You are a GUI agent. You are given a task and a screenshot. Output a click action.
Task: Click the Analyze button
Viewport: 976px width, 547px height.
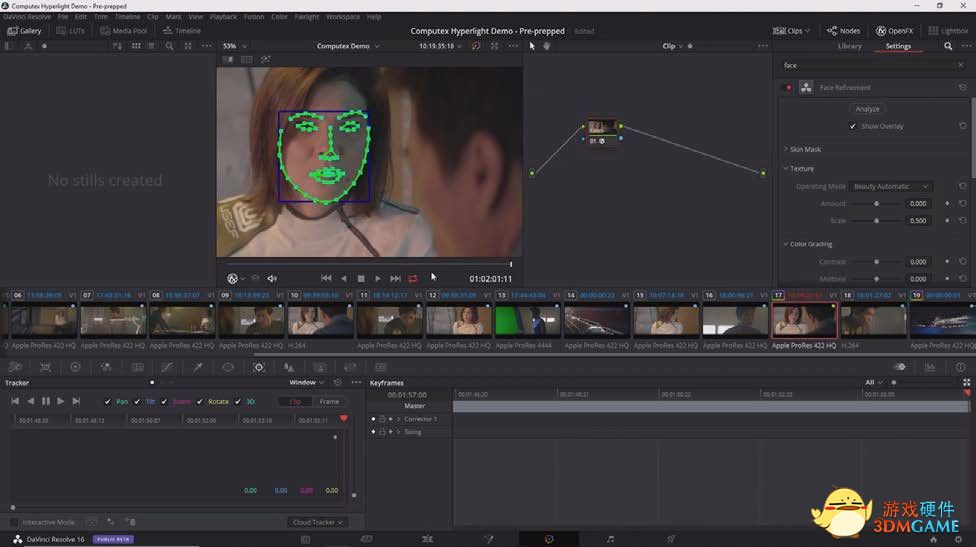click(867, 109)
